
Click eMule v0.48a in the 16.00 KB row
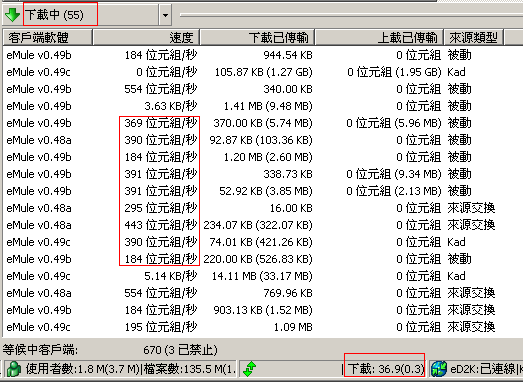point(39,208)
